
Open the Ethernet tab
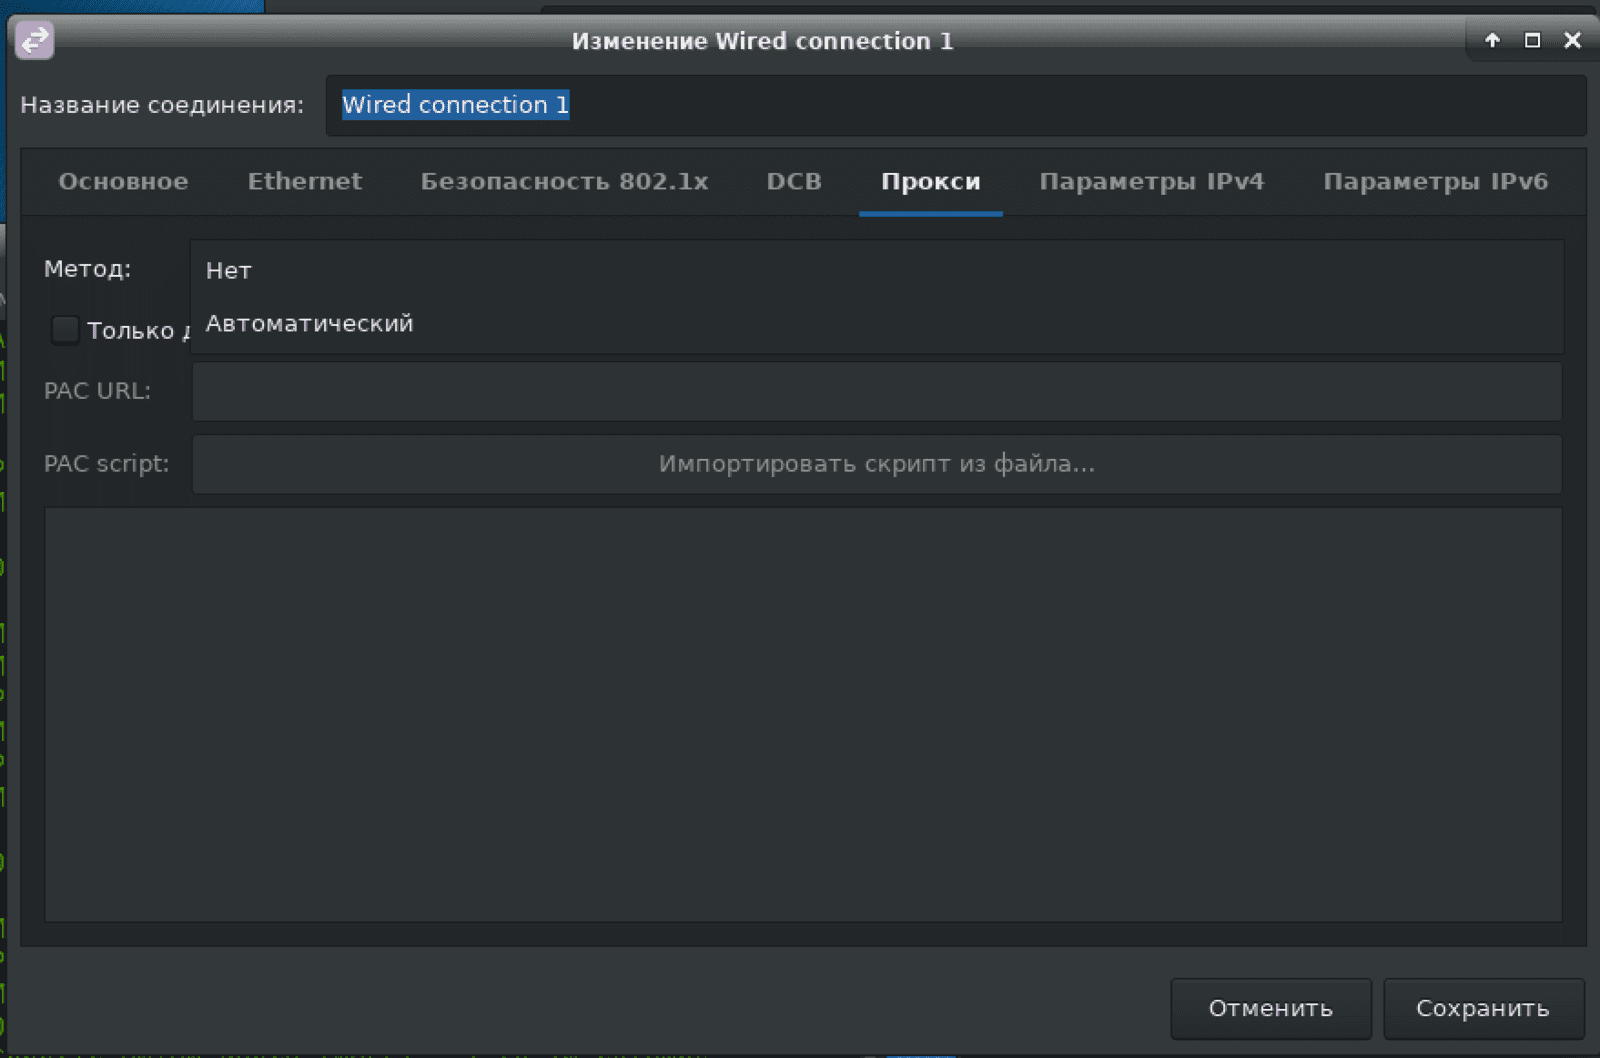pos(305,182)
